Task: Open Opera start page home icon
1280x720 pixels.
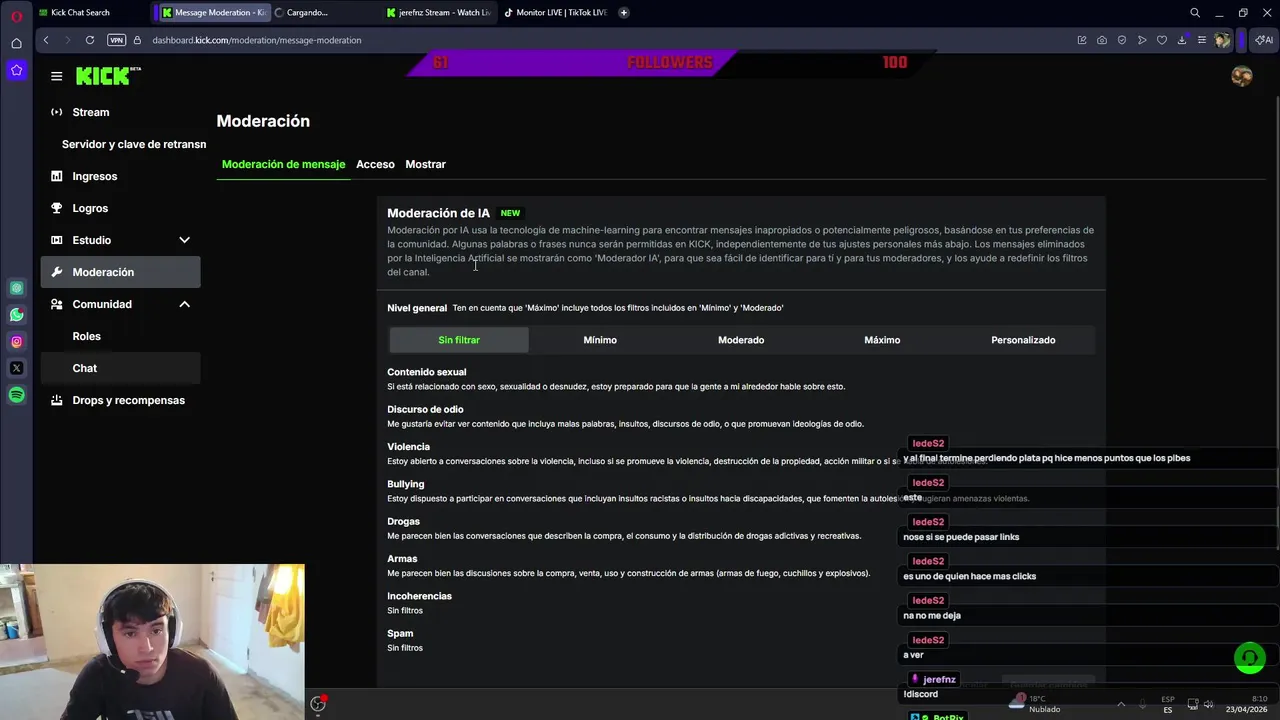Action: 16,43
